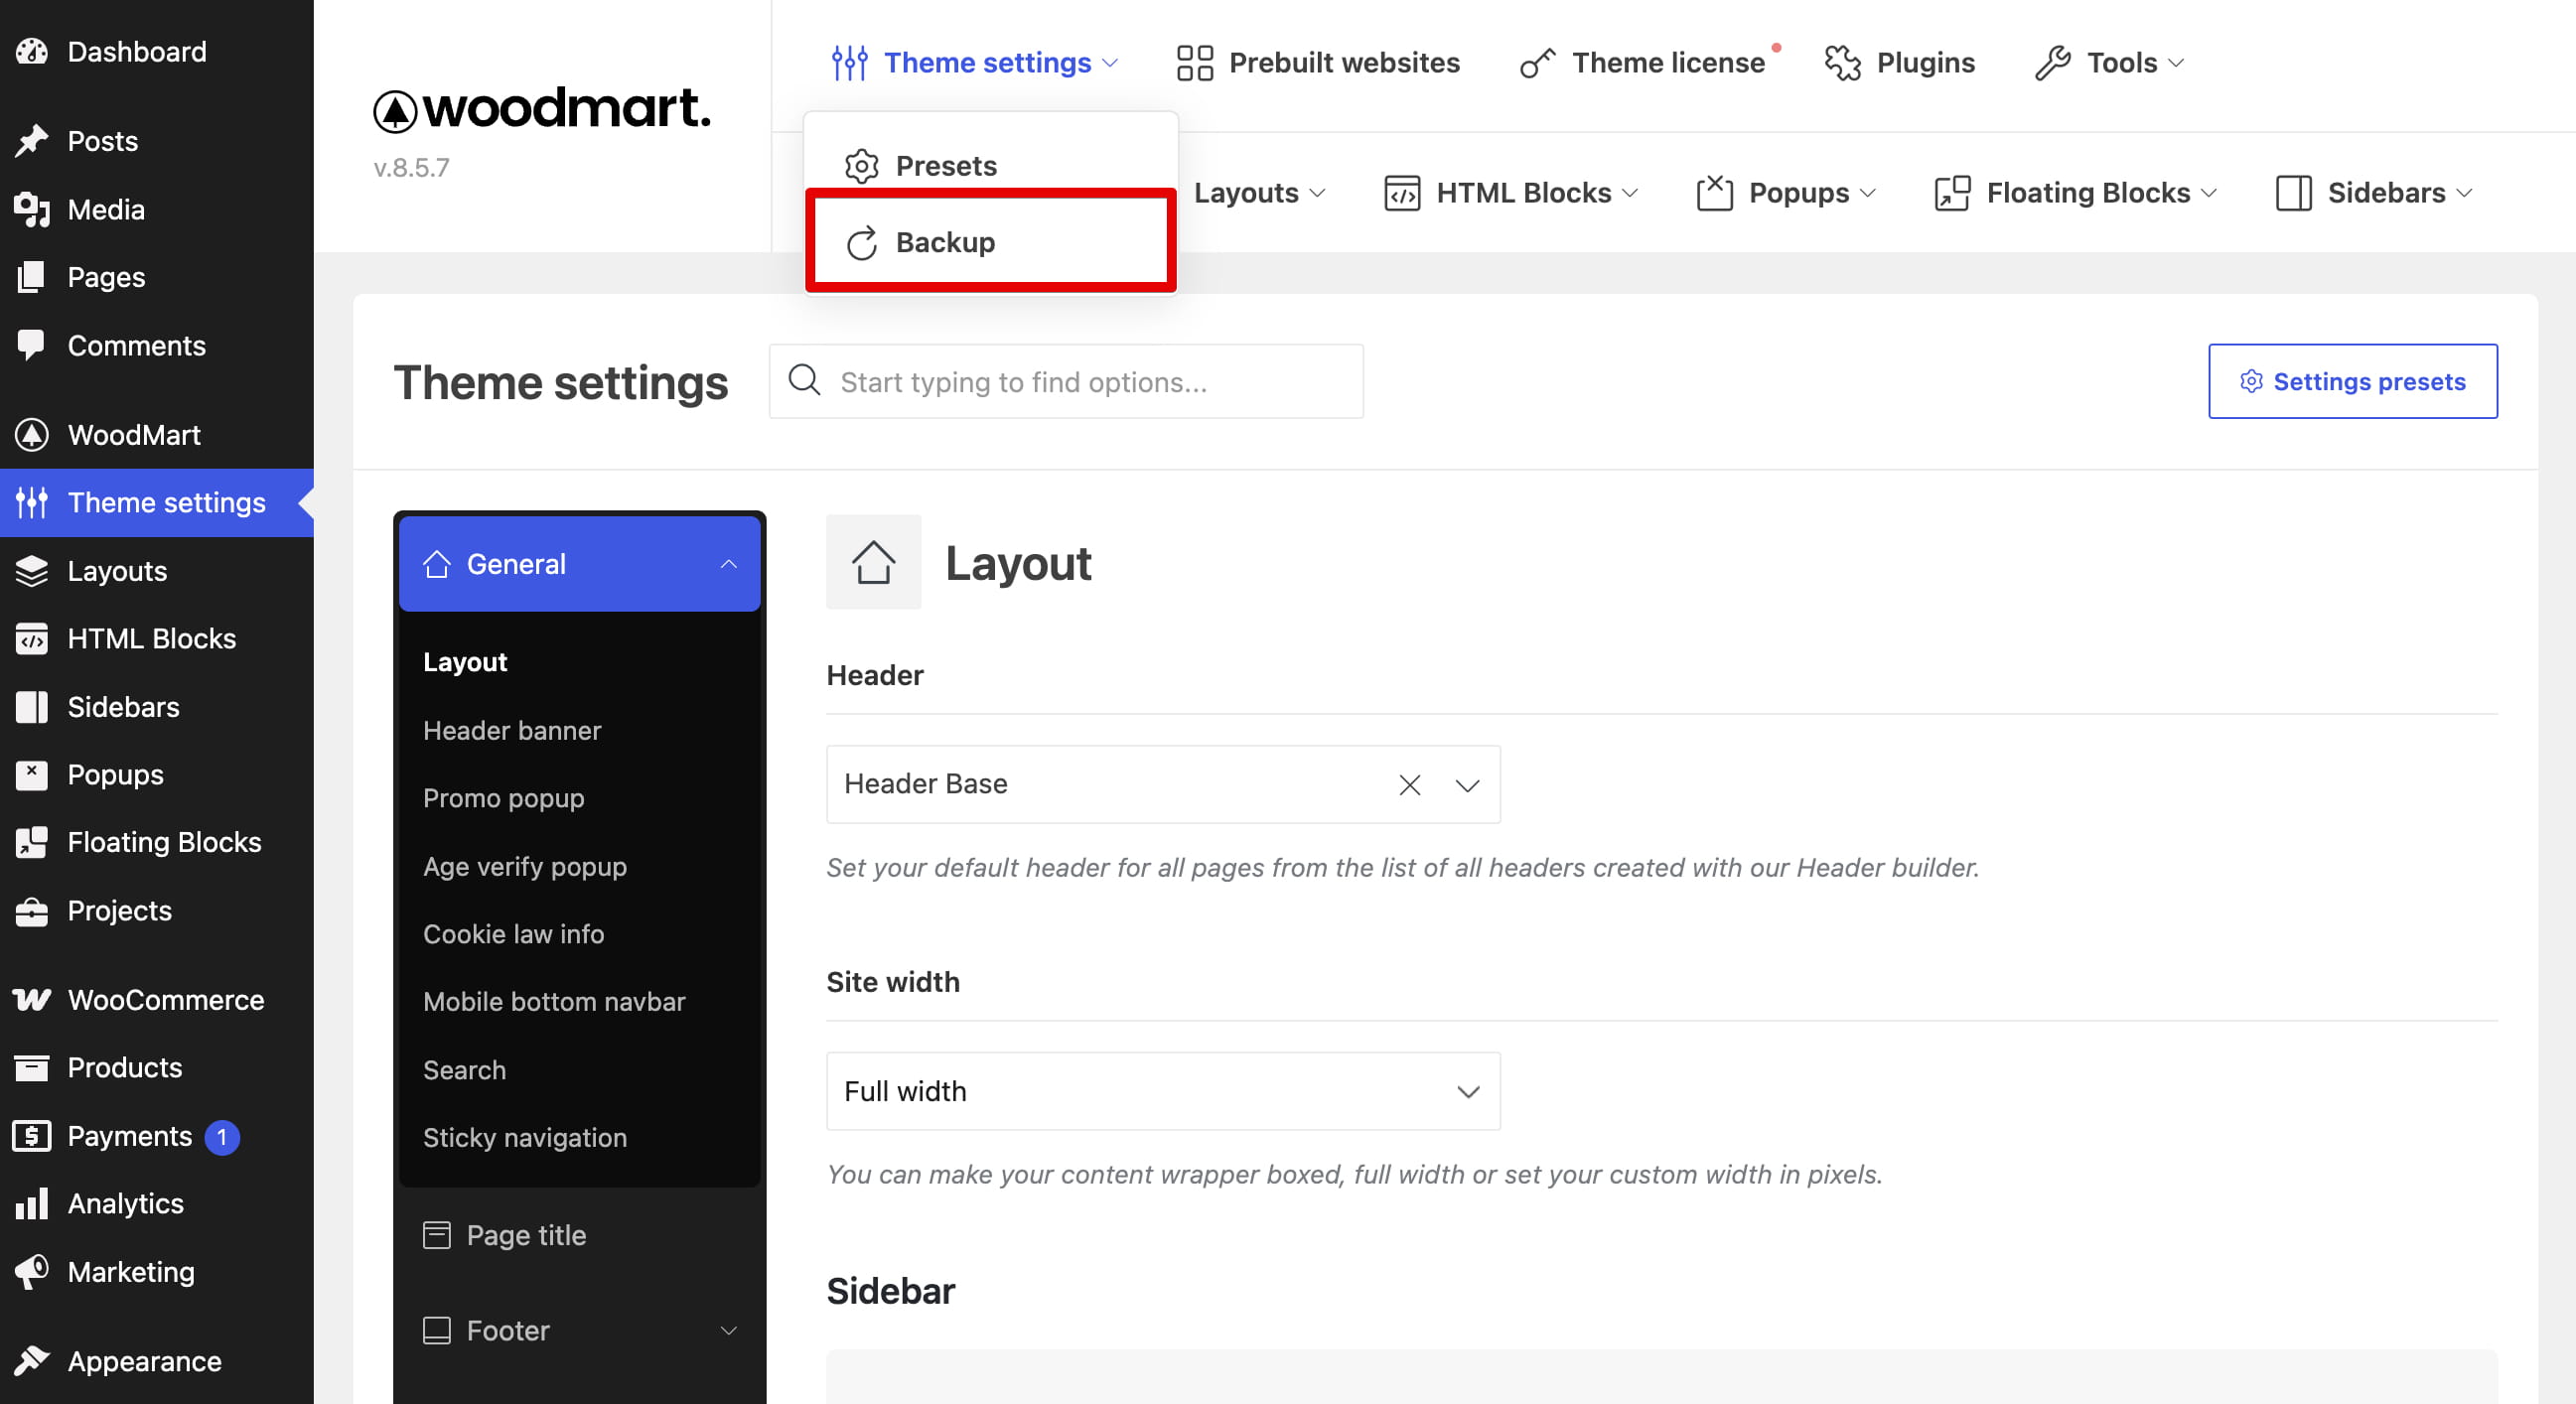The image size is (2576, 1404).
Task: Click the Layouts stack icon in sidebar
Action: 32,571
